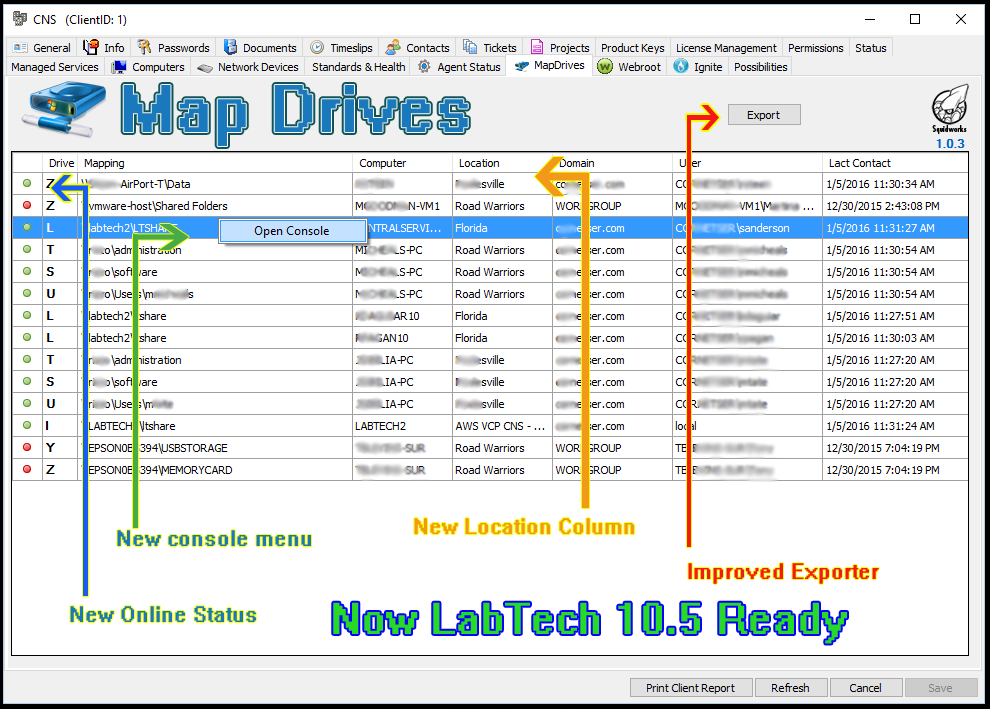The width and height of the screenshot is (990, 709).
Task: Click the Export button
Action: pos(763,114)
